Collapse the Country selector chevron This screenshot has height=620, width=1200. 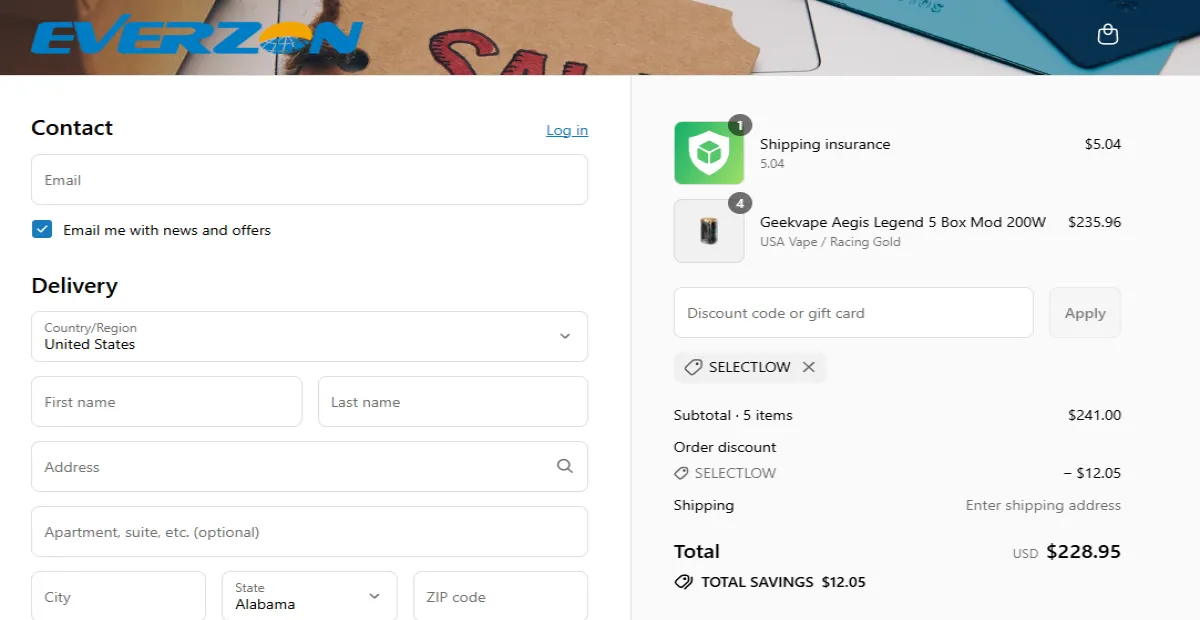click(565, 336)
